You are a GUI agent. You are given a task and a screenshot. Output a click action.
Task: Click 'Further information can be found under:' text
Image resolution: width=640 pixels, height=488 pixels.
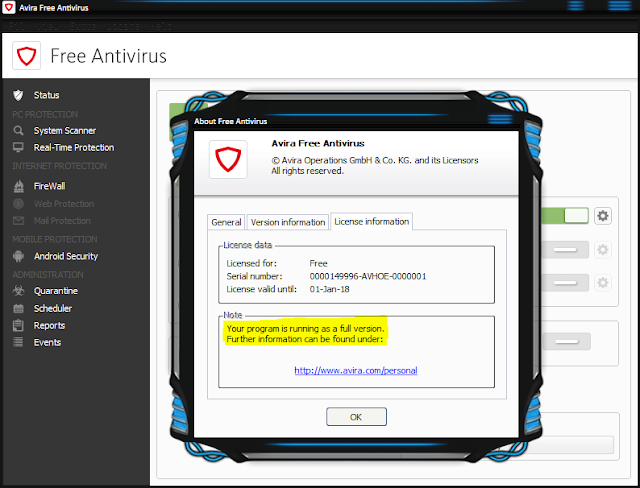coord(304,339)
